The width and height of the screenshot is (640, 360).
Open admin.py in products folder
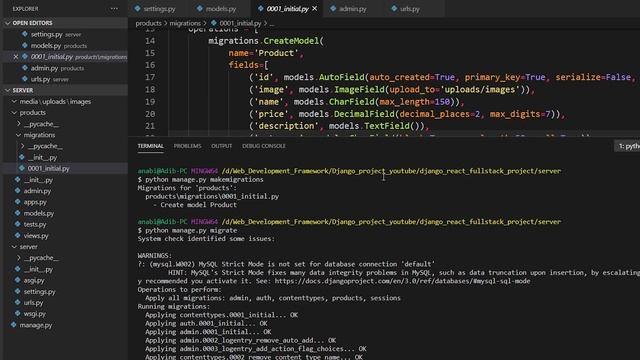pyautogui.click(x=37, y=191)
